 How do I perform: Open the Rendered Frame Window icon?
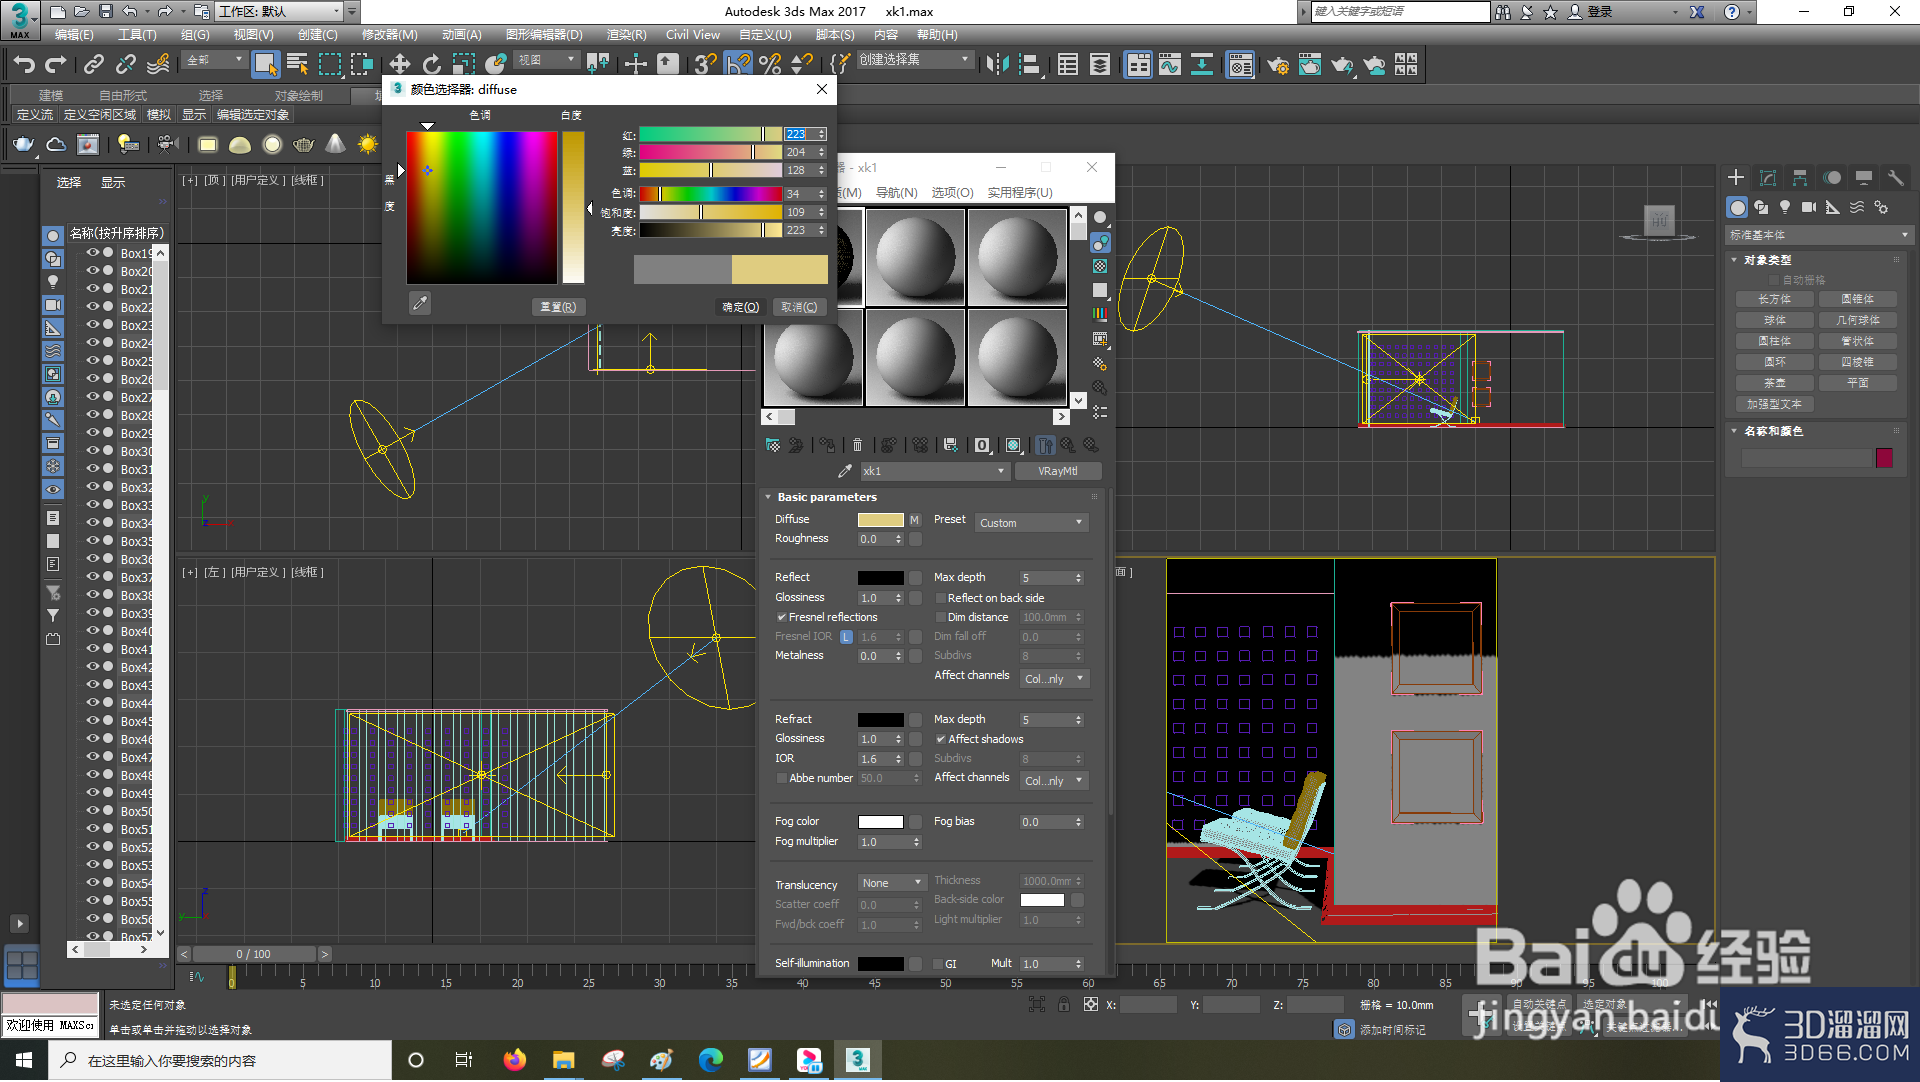tap(1309, 65)
